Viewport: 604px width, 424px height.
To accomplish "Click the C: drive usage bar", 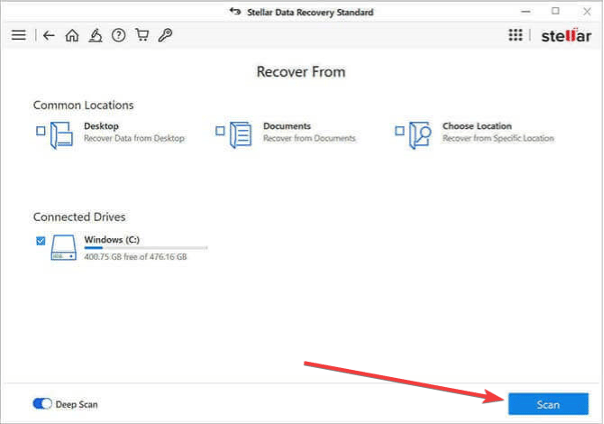I will point(146,248).
